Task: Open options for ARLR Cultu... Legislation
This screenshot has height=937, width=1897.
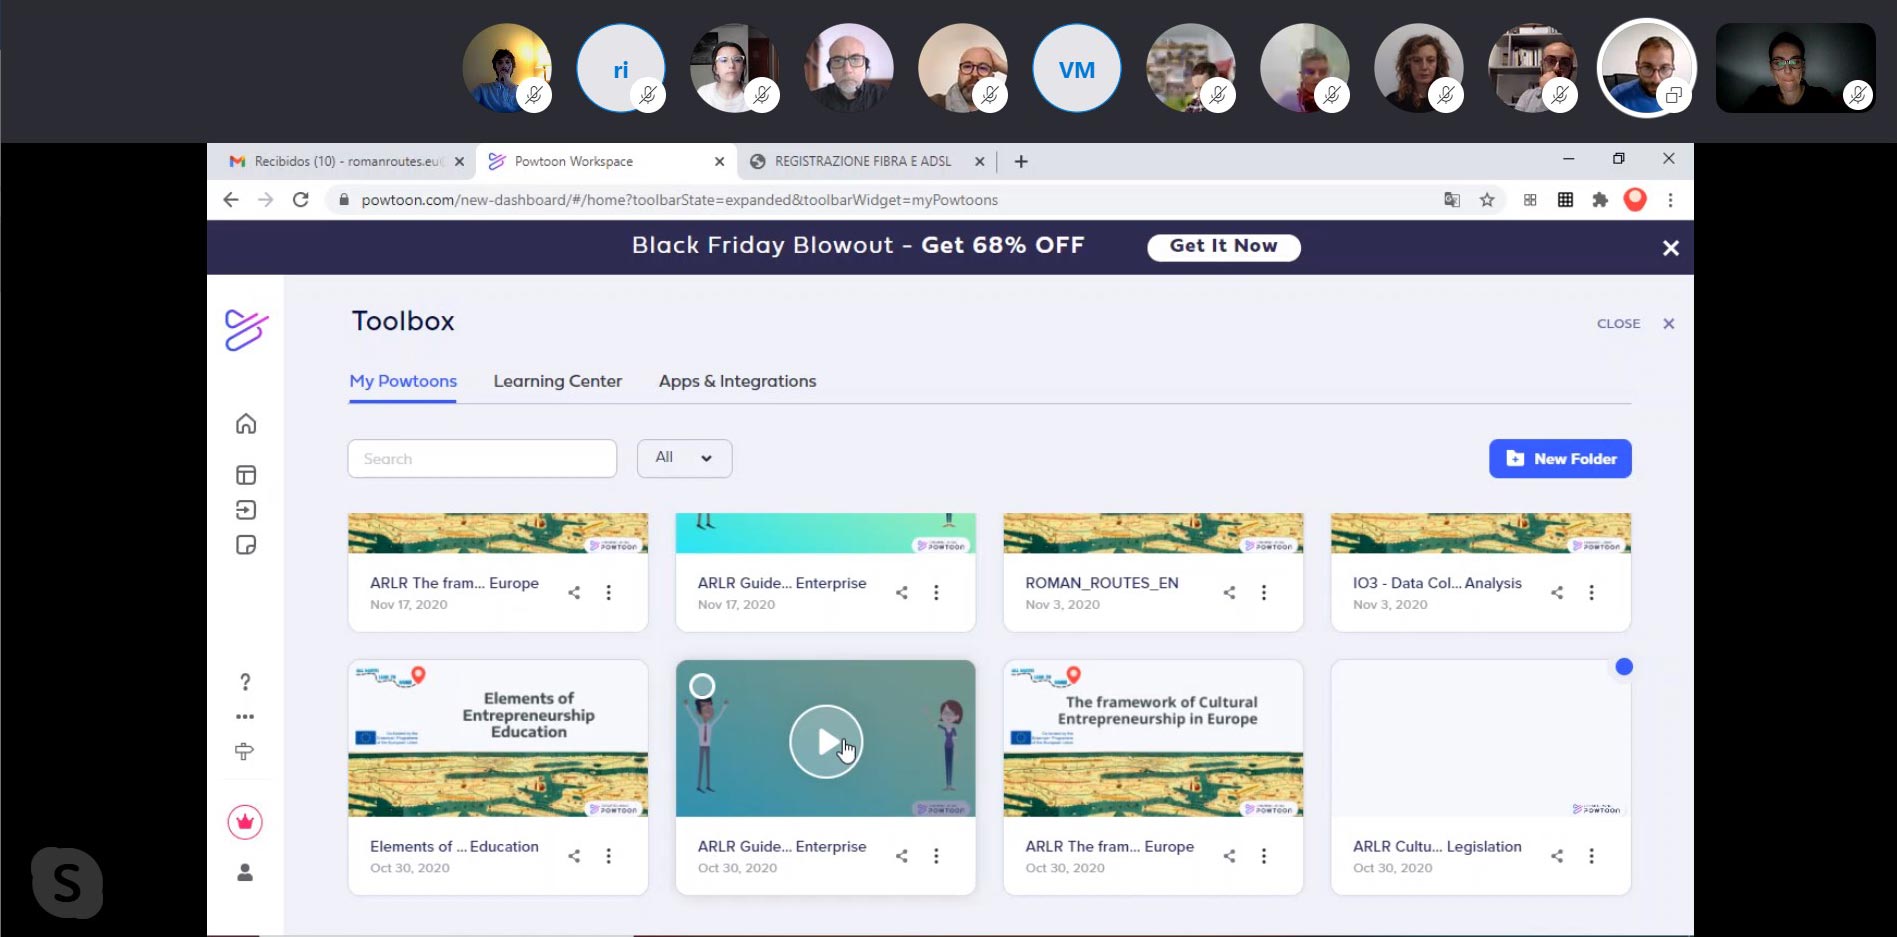Action: point(1592,856)
